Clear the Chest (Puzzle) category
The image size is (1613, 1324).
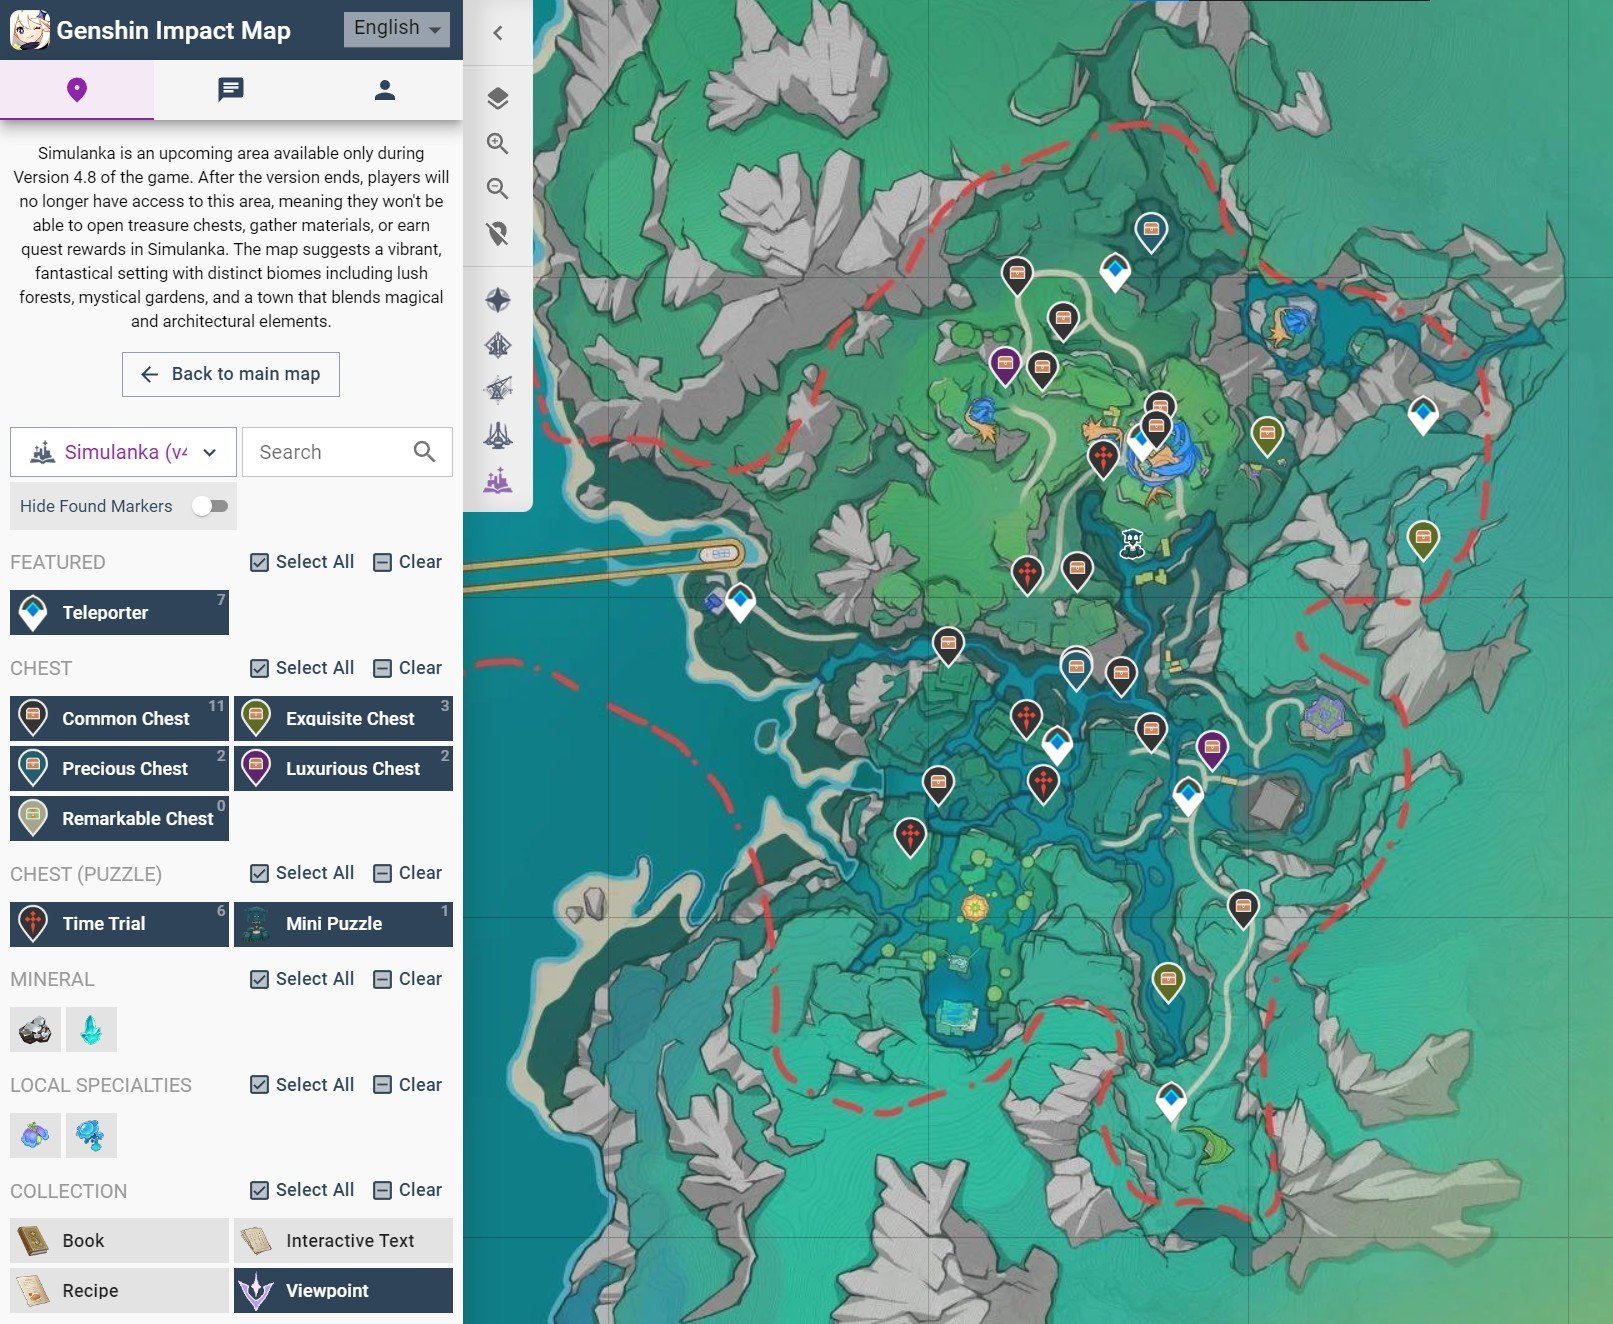coord(407,873)
